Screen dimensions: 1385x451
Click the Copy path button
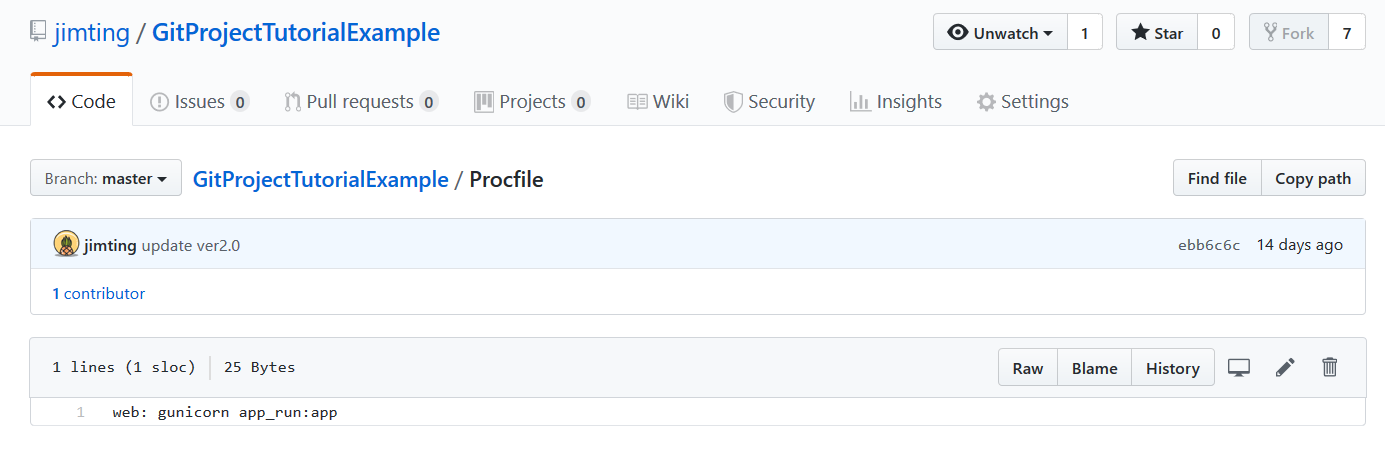pyautogui.click(x=1313, y=178)
